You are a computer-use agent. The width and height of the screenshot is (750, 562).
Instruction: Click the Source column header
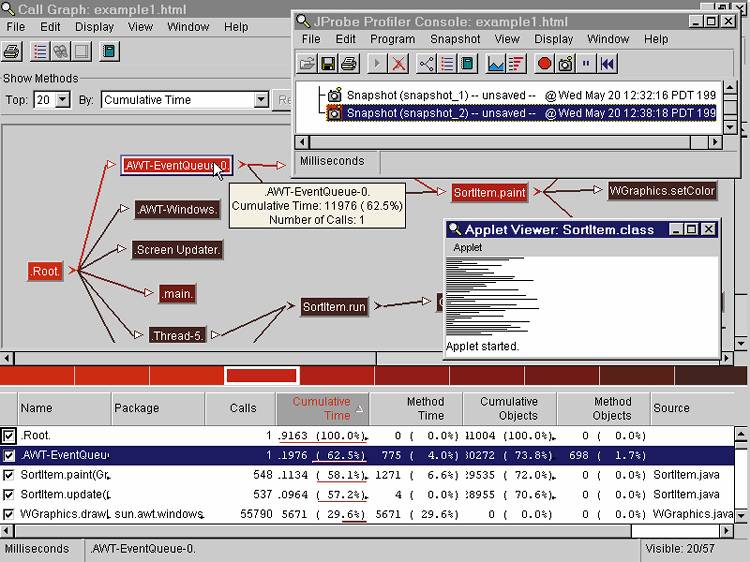click(692, 408)
